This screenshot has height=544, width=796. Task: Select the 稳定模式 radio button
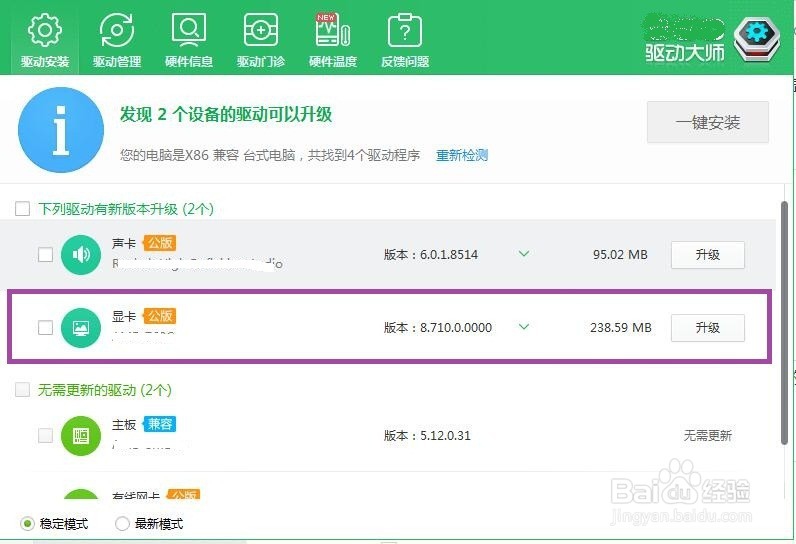[27, 523]
